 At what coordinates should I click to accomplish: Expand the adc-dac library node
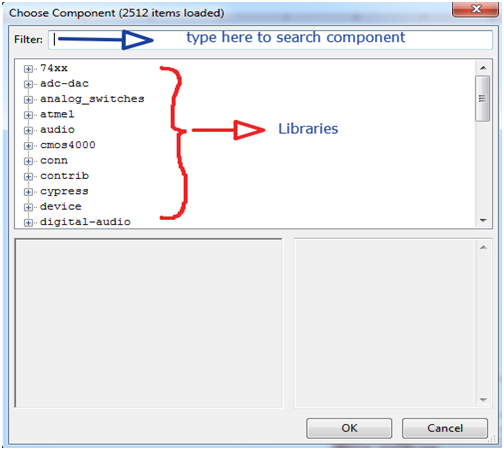tap(28, 84)
